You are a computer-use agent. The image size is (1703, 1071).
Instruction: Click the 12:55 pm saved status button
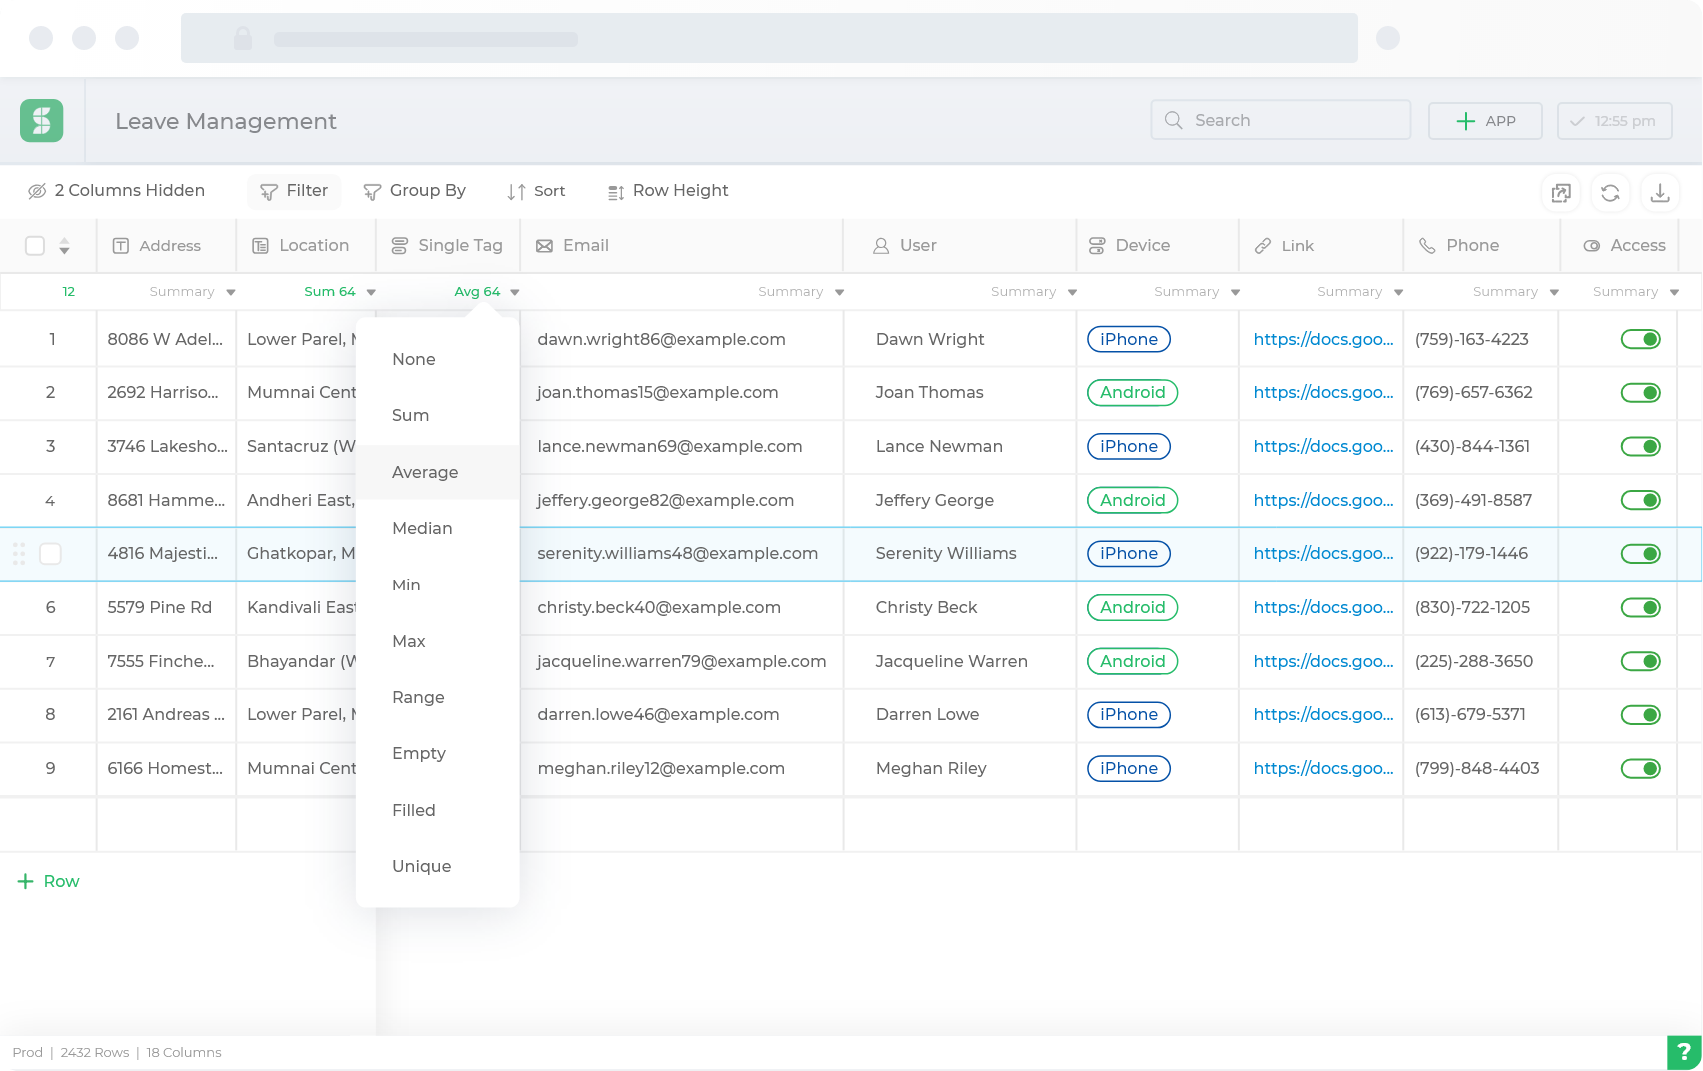[1615, 121]
